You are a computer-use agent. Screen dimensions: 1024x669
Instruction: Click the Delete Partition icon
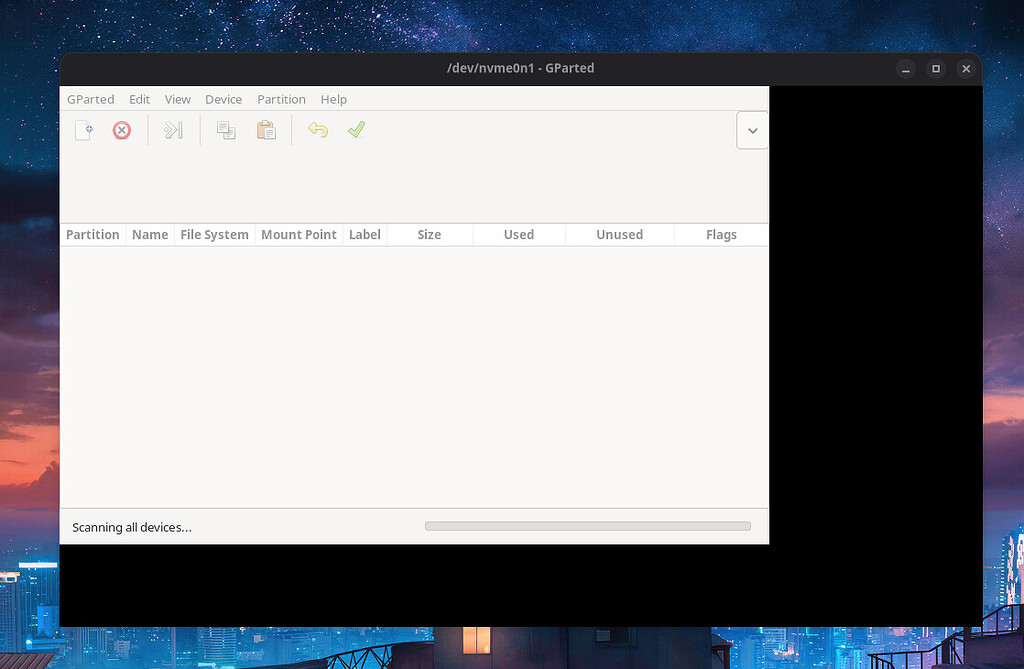click(121, 130)
